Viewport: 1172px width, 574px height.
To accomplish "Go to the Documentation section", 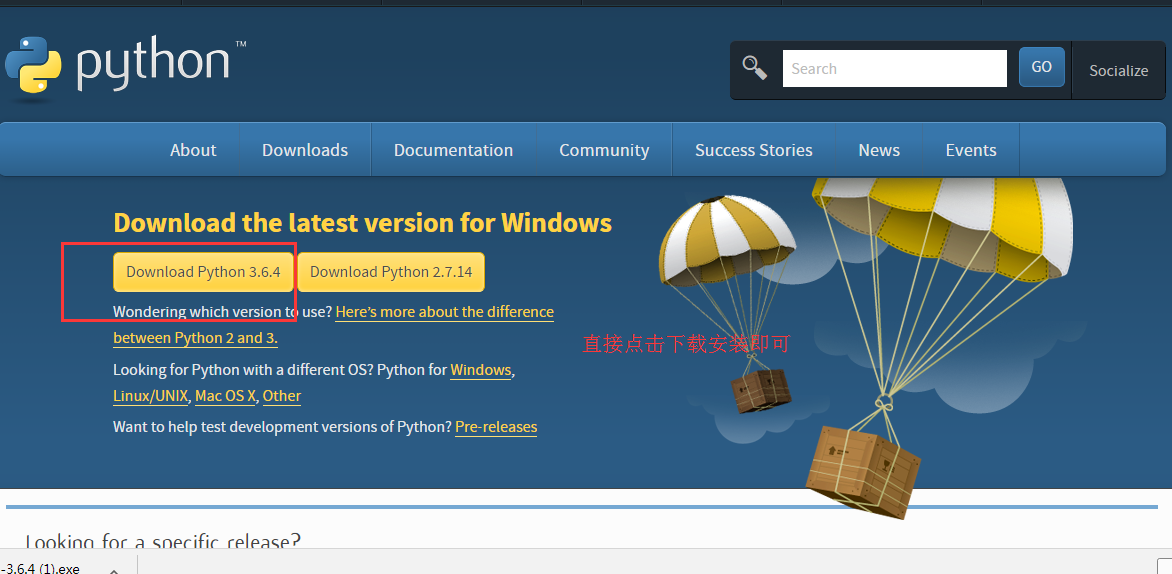I will [x=453, y=150].
